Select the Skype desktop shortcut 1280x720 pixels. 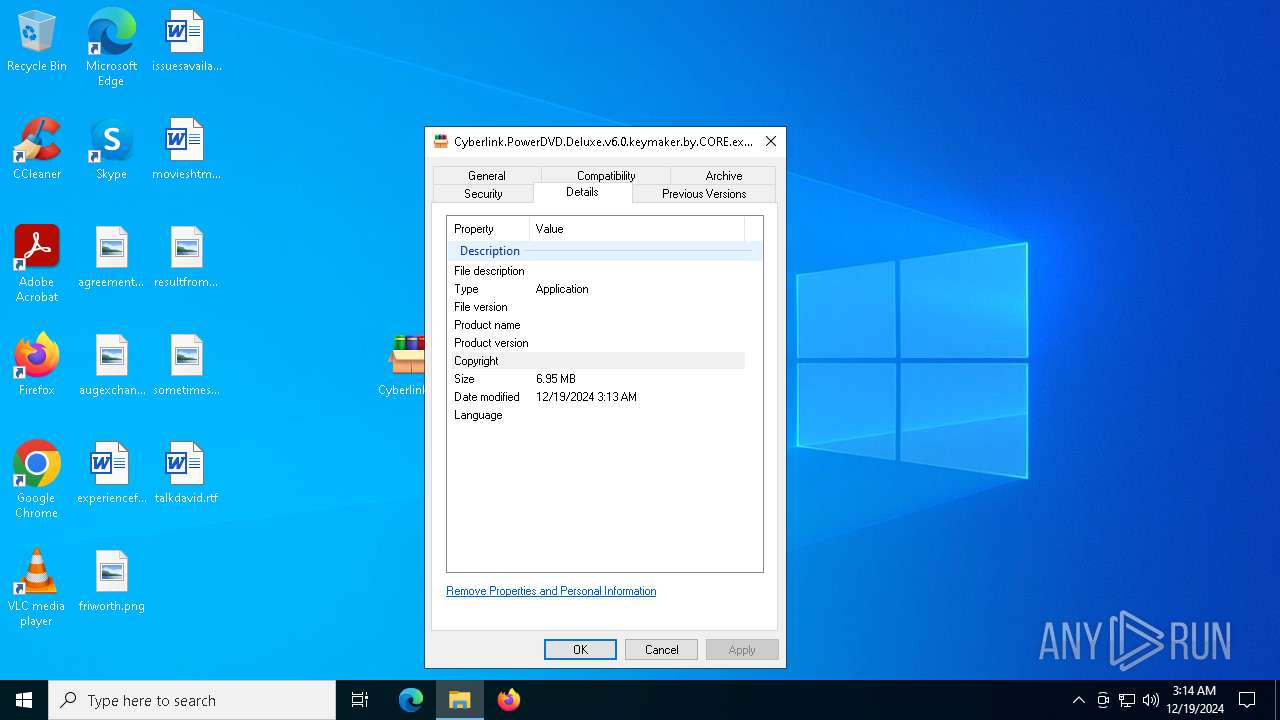click(x=111, y=150)
